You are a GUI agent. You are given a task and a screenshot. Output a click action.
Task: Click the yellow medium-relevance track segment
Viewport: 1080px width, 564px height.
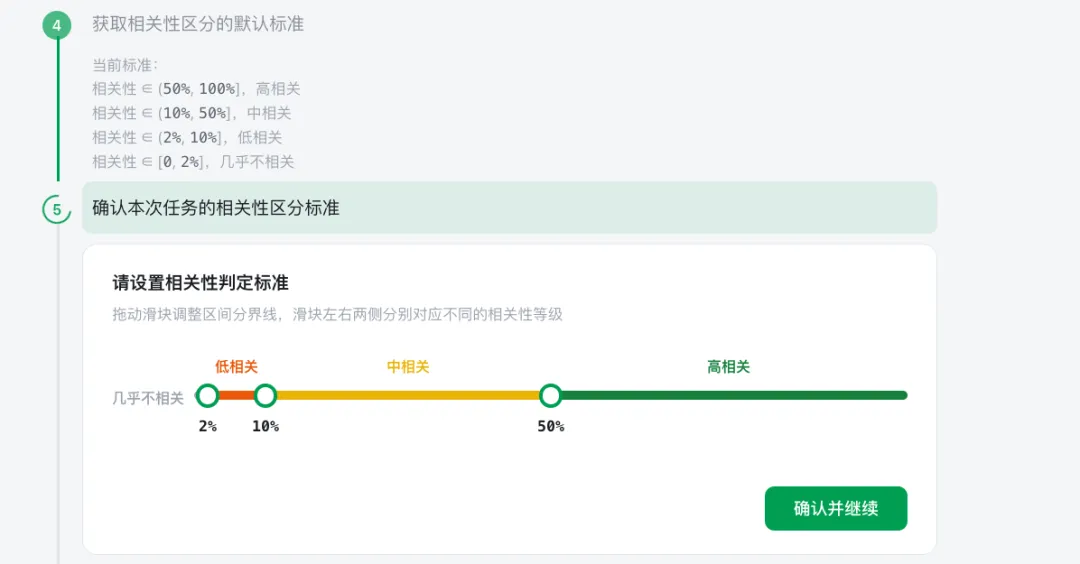(x=407, y=396)
